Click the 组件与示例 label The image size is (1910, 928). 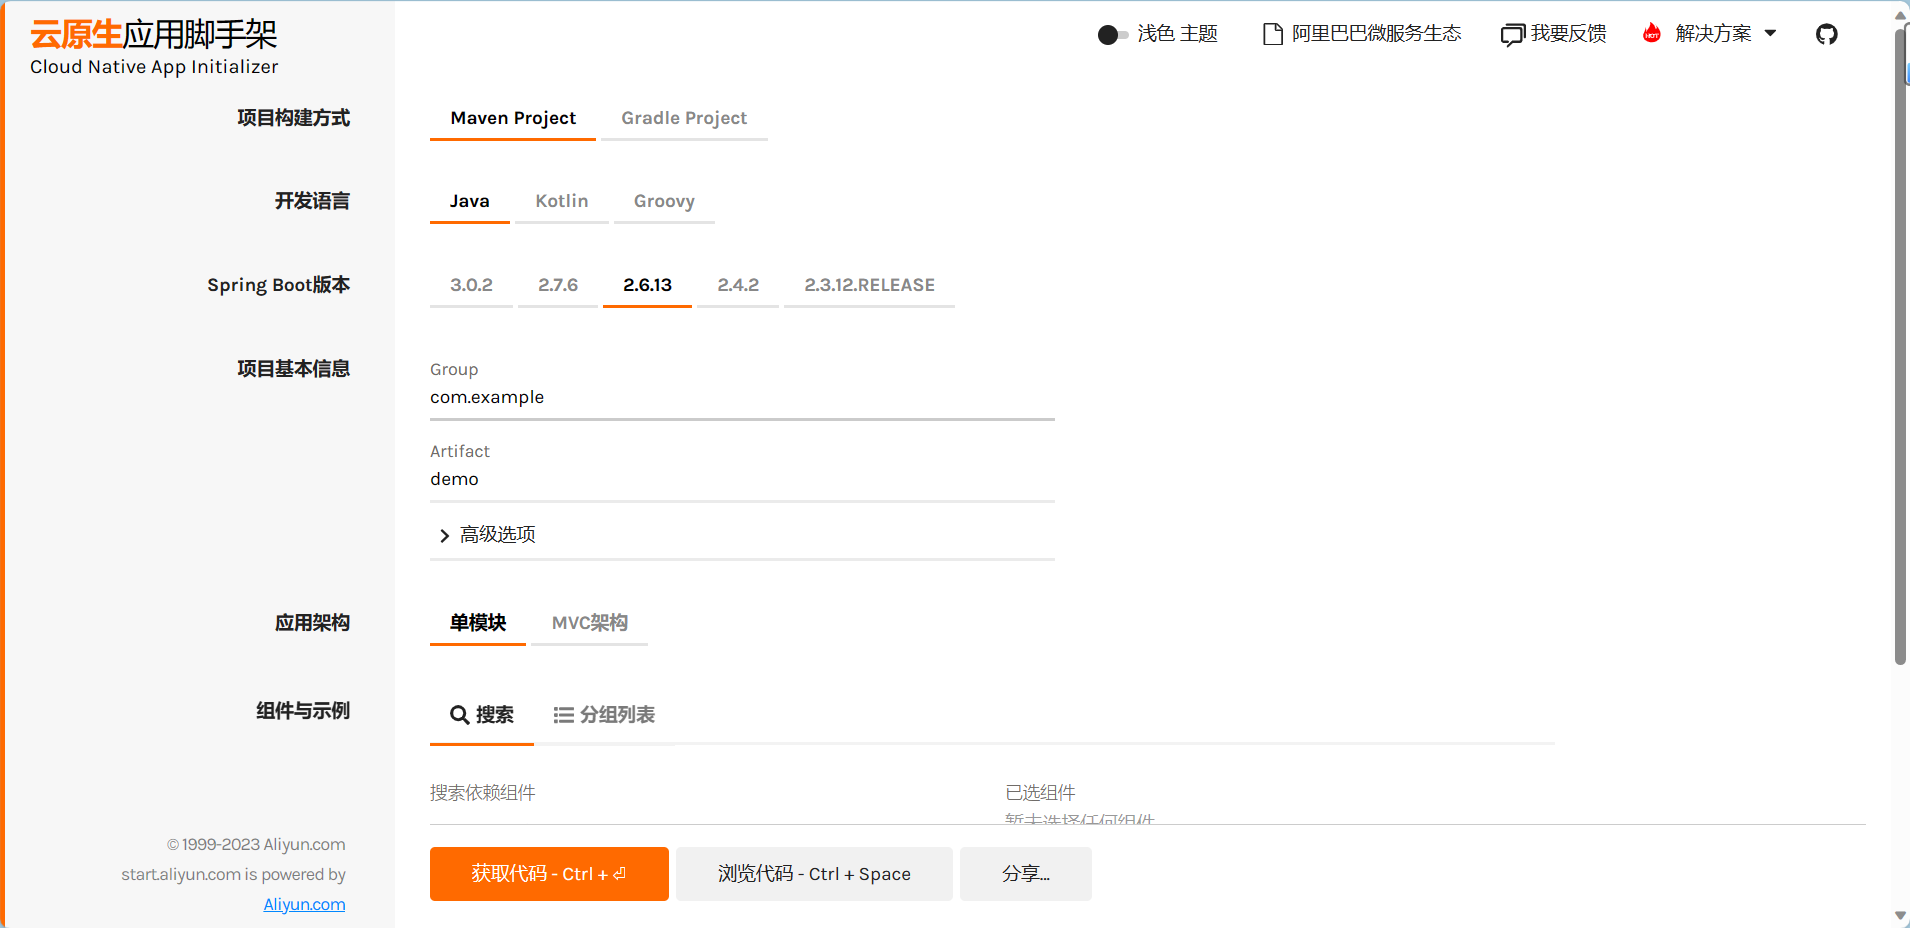[x=303, y=711]
